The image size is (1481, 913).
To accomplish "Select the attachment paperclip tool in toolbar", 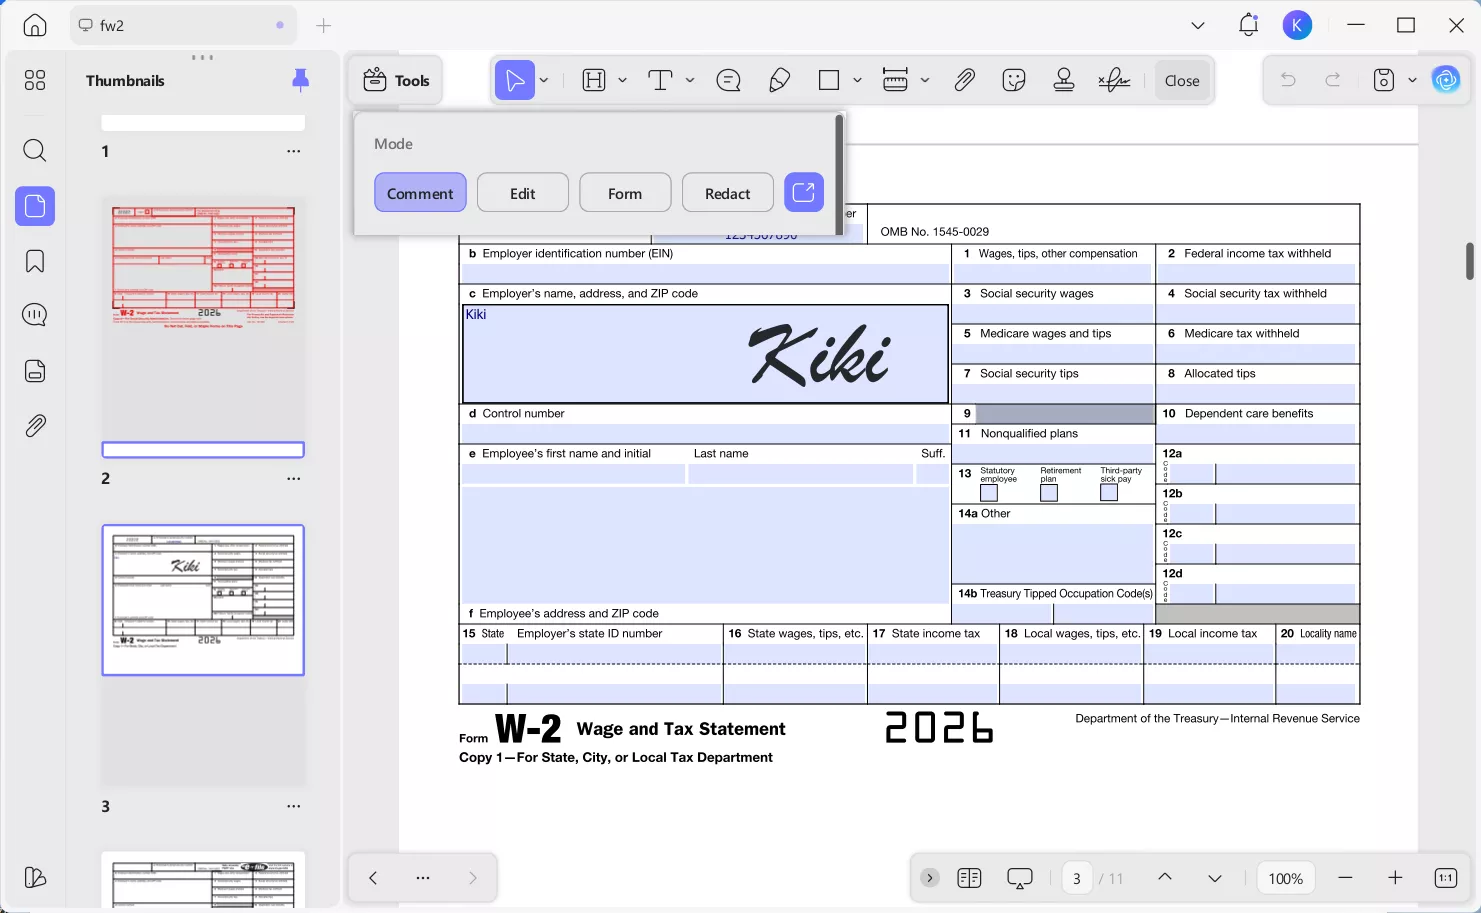I will pos(964,81).
